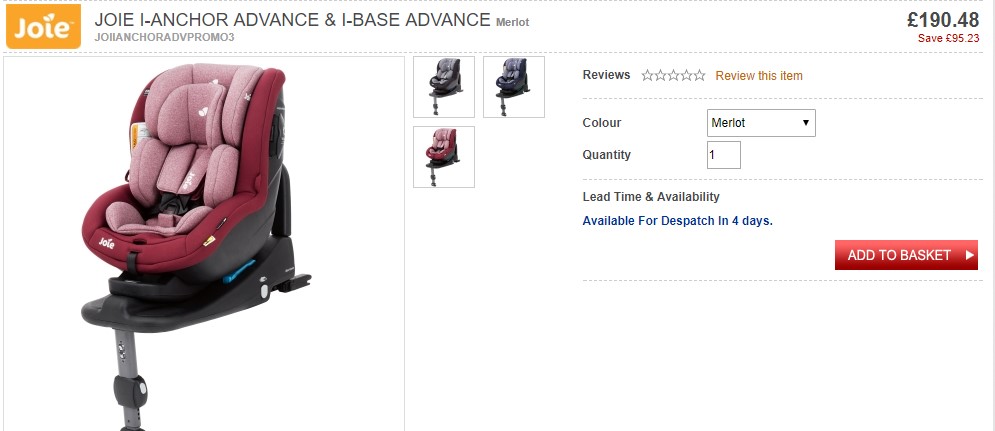The image size is (995, 431).
Task: Click the arrow icon on Add To Basket
Action: pos(969,255)
